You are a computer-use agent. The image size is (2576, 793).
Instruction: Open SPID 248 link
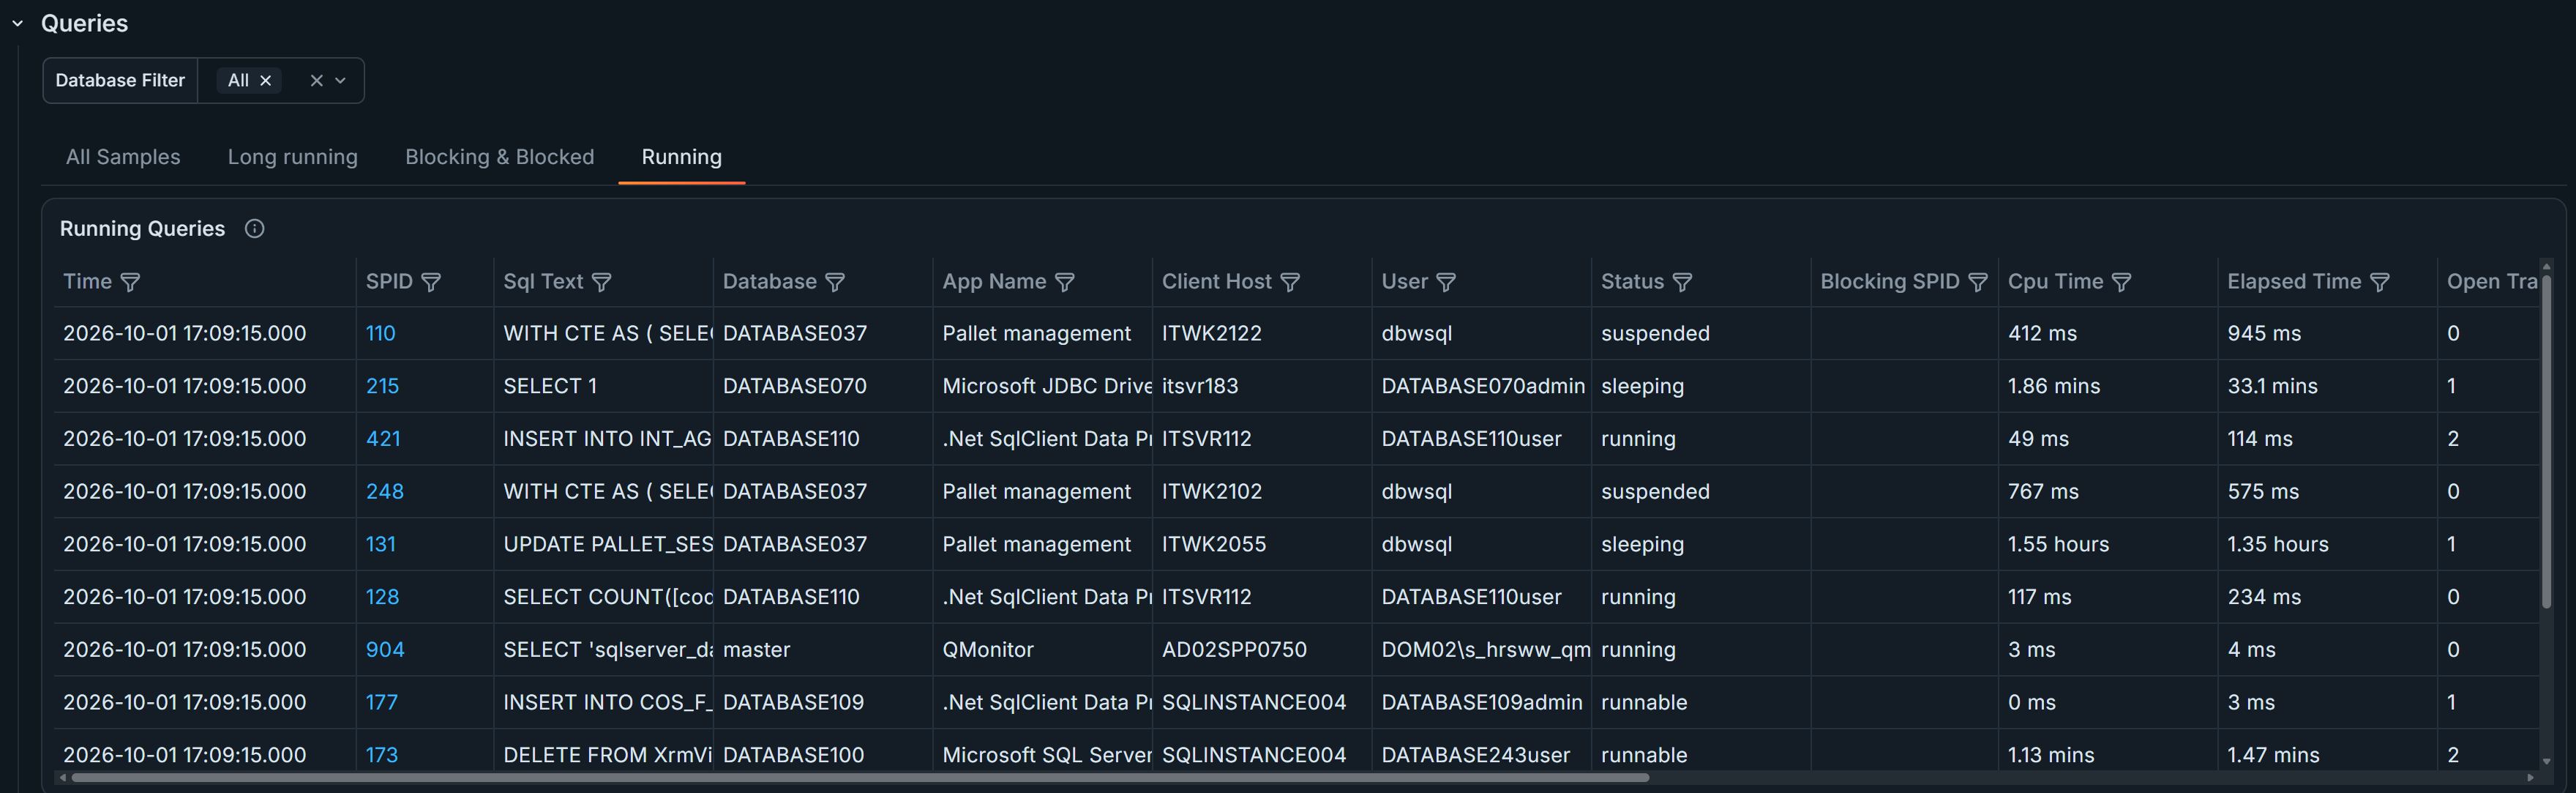coord(385,492)
